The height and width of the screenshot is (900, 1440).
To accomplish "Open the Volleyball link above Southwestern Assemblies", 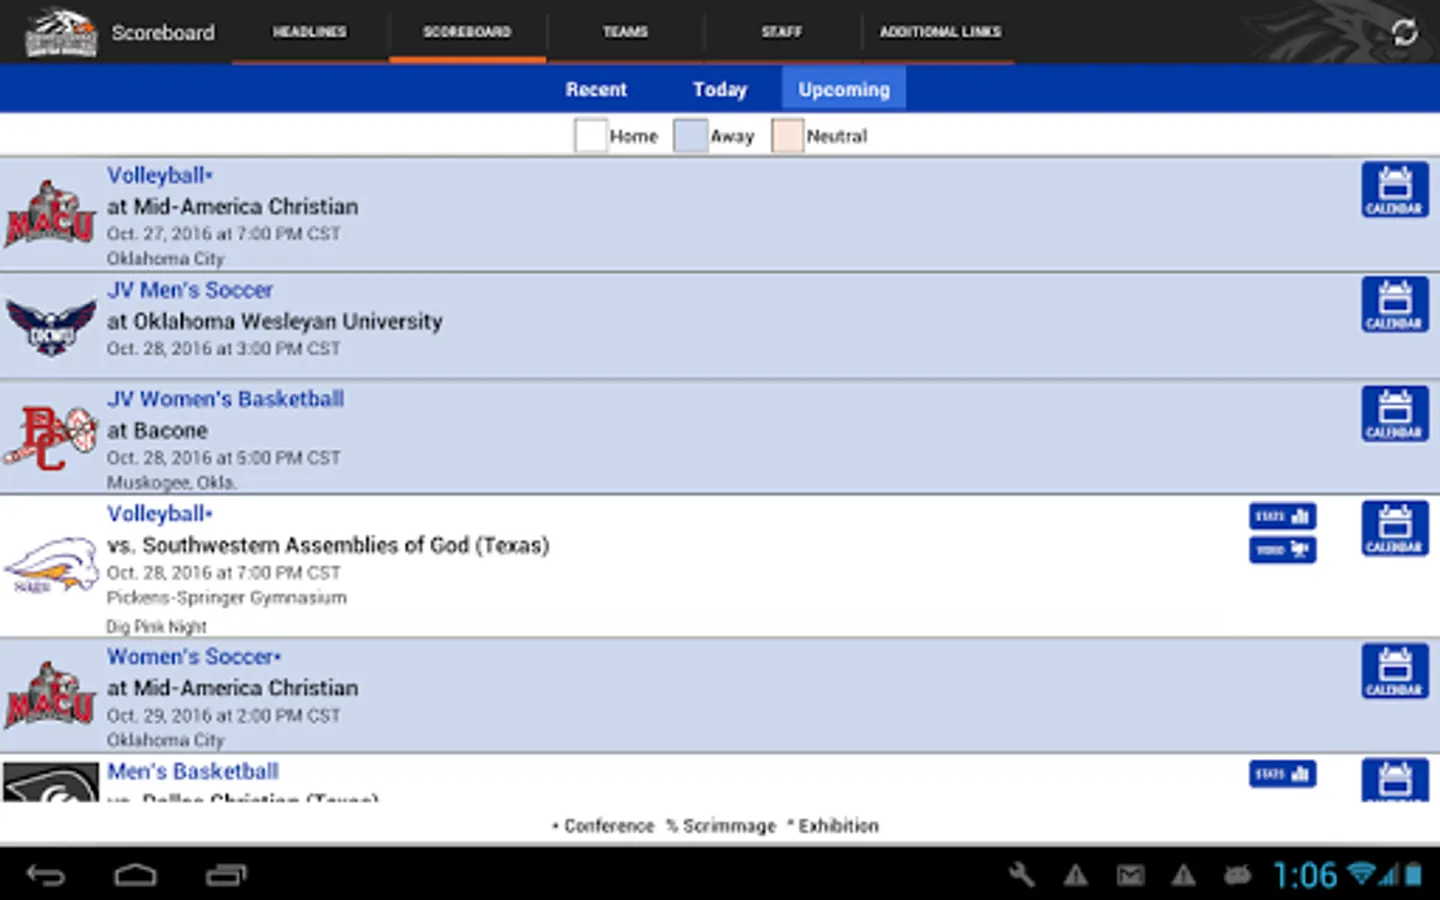I will (160, 514).
